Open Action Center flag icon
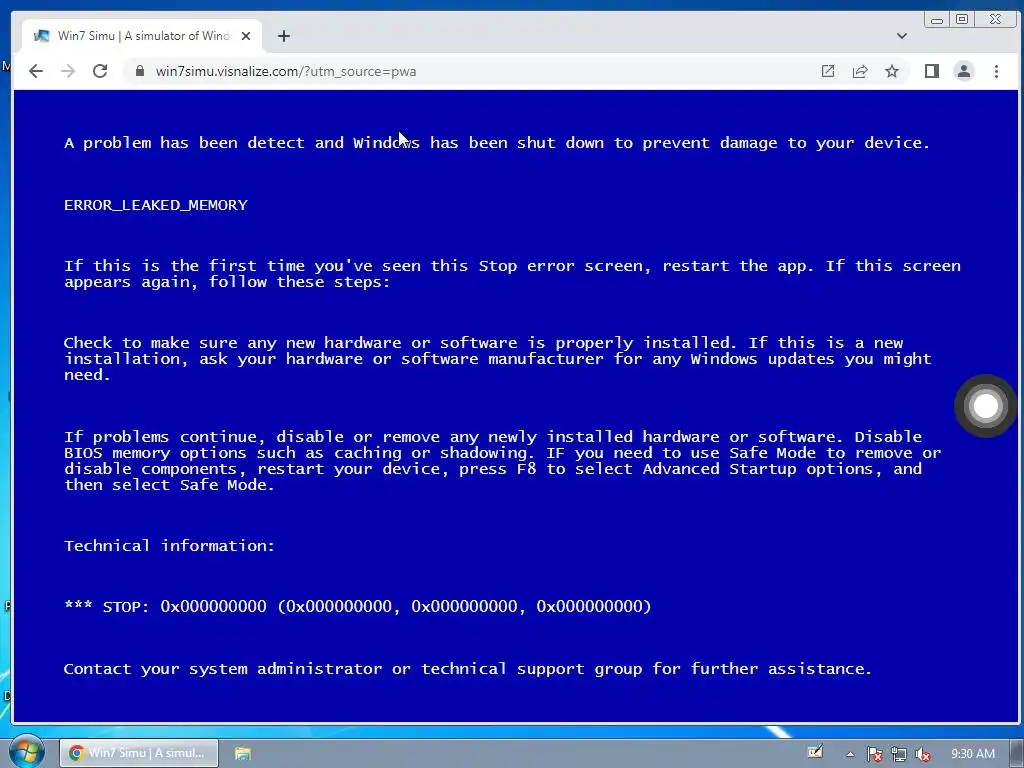 click(x=874, y=754)
